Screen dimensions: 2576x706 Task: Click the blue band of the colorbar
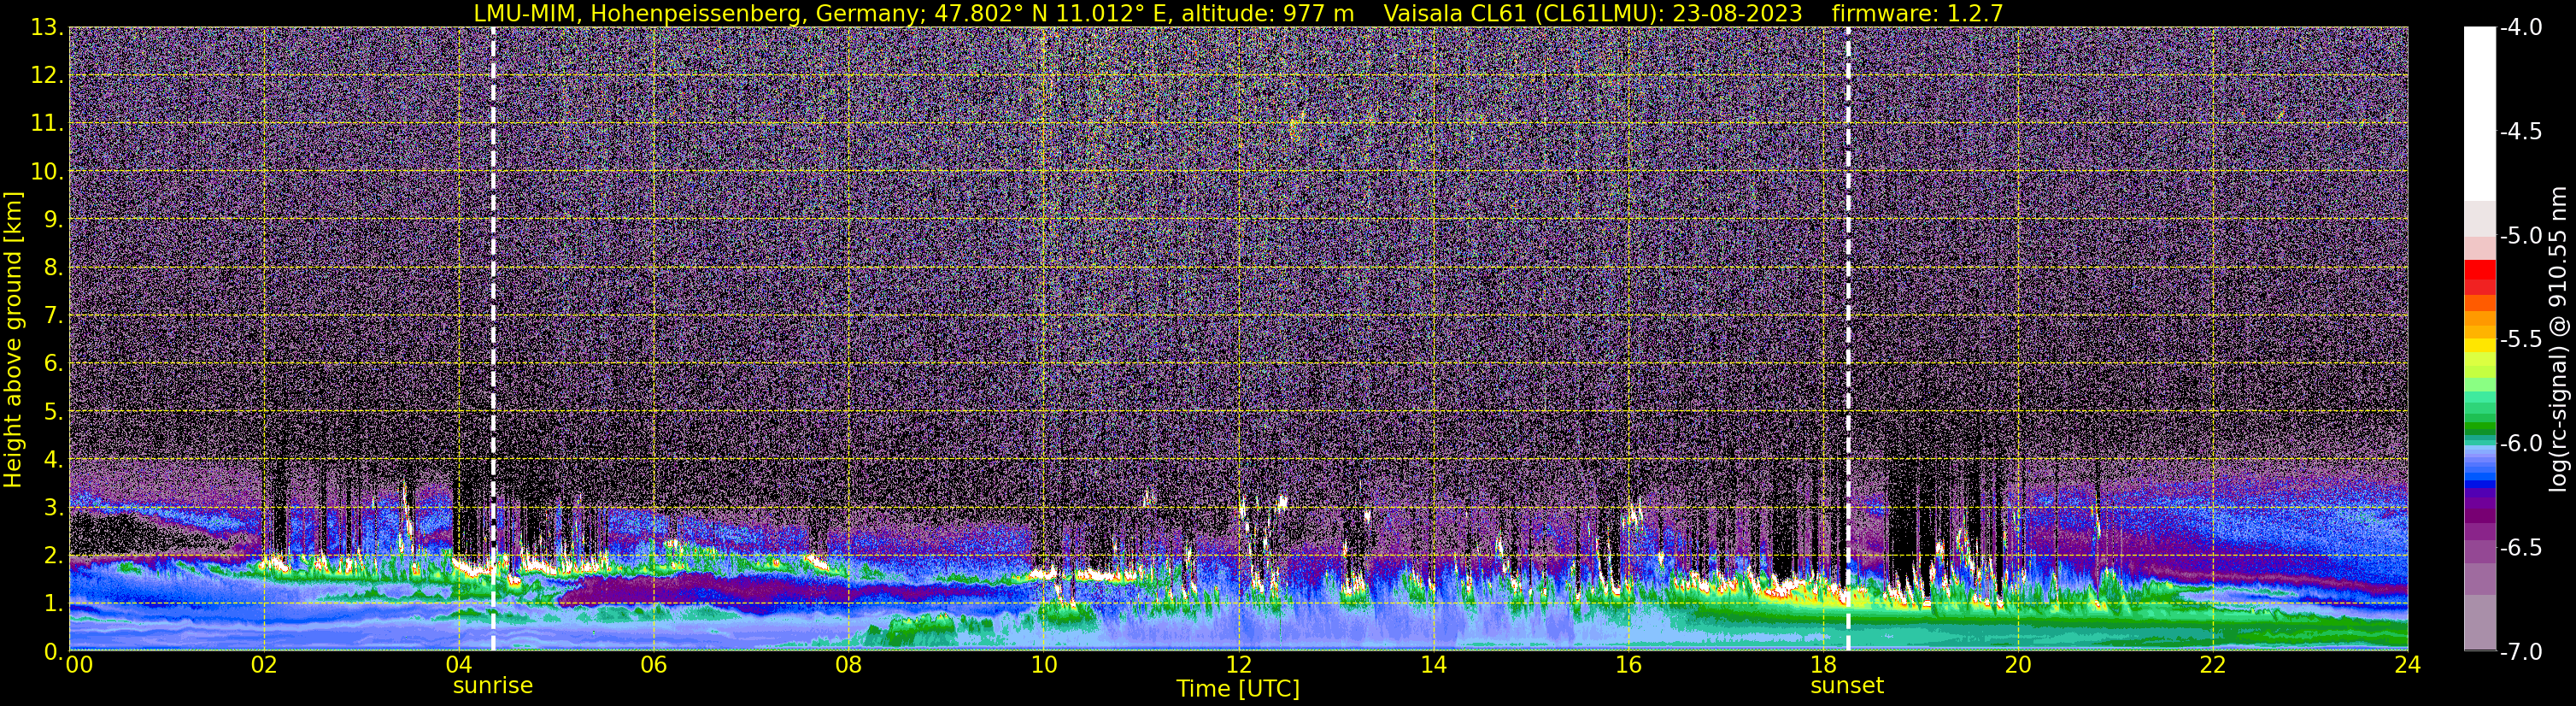click(x=2480, y=482)
